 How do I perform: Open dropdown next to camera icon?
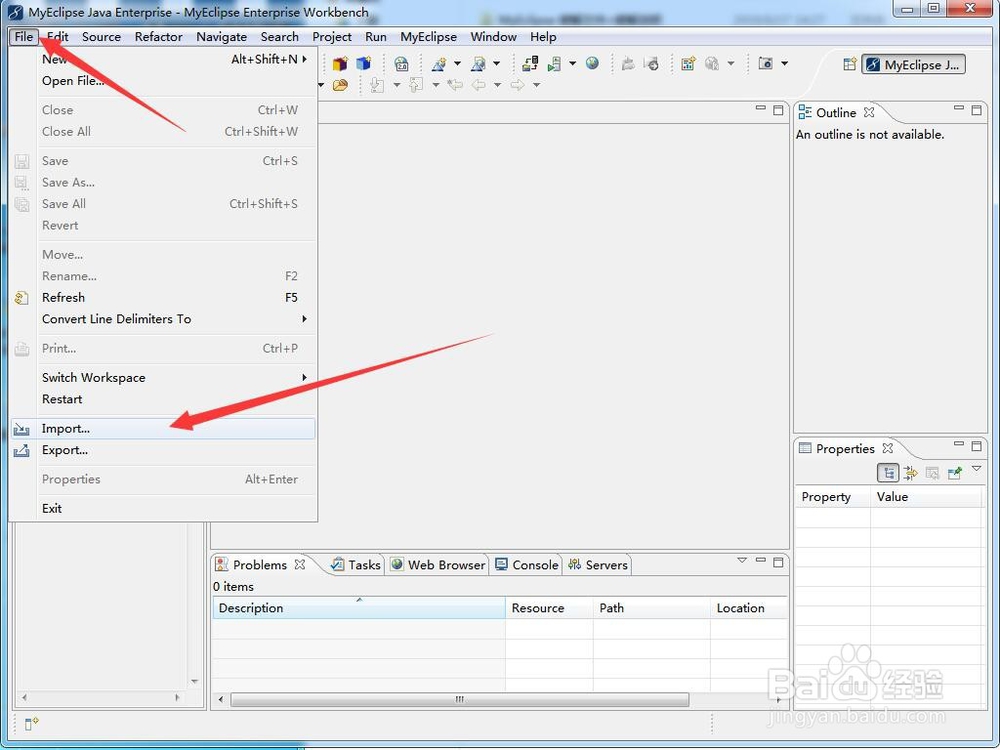pyautogui.click(x=784, y=63)
